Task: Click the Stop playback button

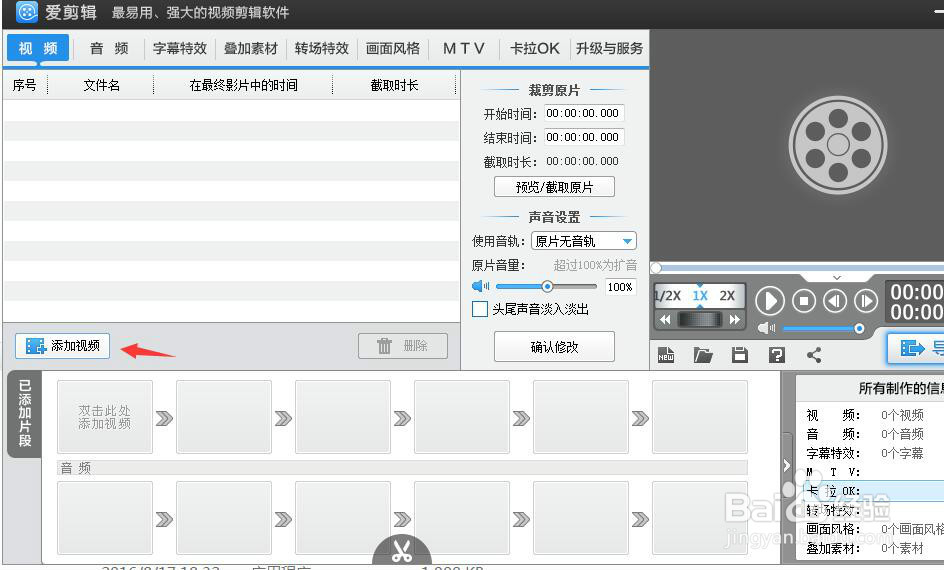Action: tap(804, 300)
